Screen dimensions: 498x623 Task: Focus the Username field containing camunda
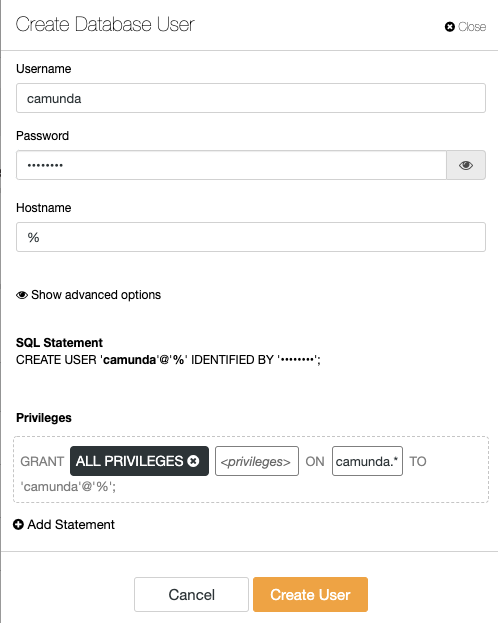[251, 98]
